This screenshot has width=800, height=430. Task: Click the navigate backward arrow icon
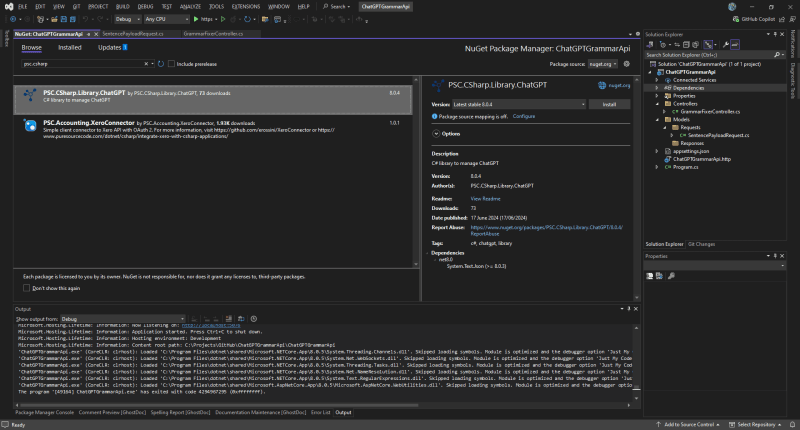tap(13, 19)
